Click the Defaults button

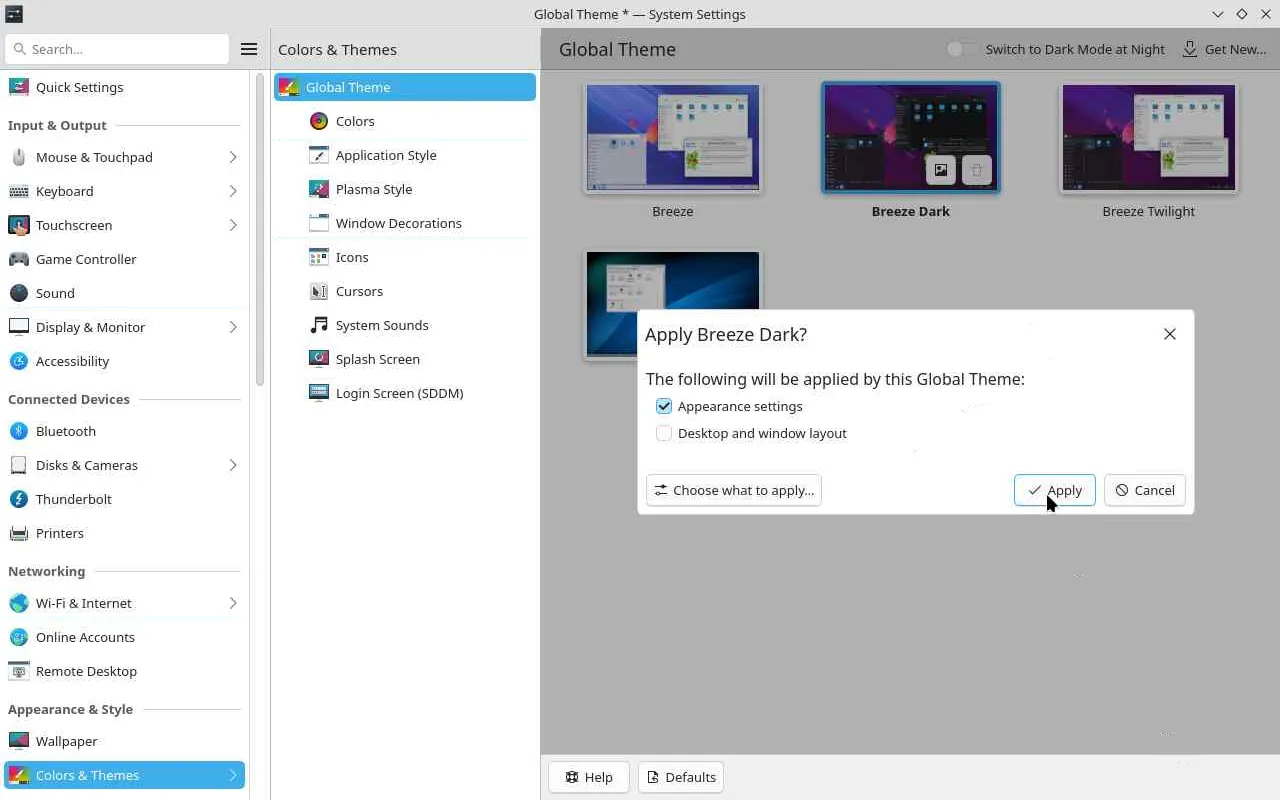pos(680,777)
